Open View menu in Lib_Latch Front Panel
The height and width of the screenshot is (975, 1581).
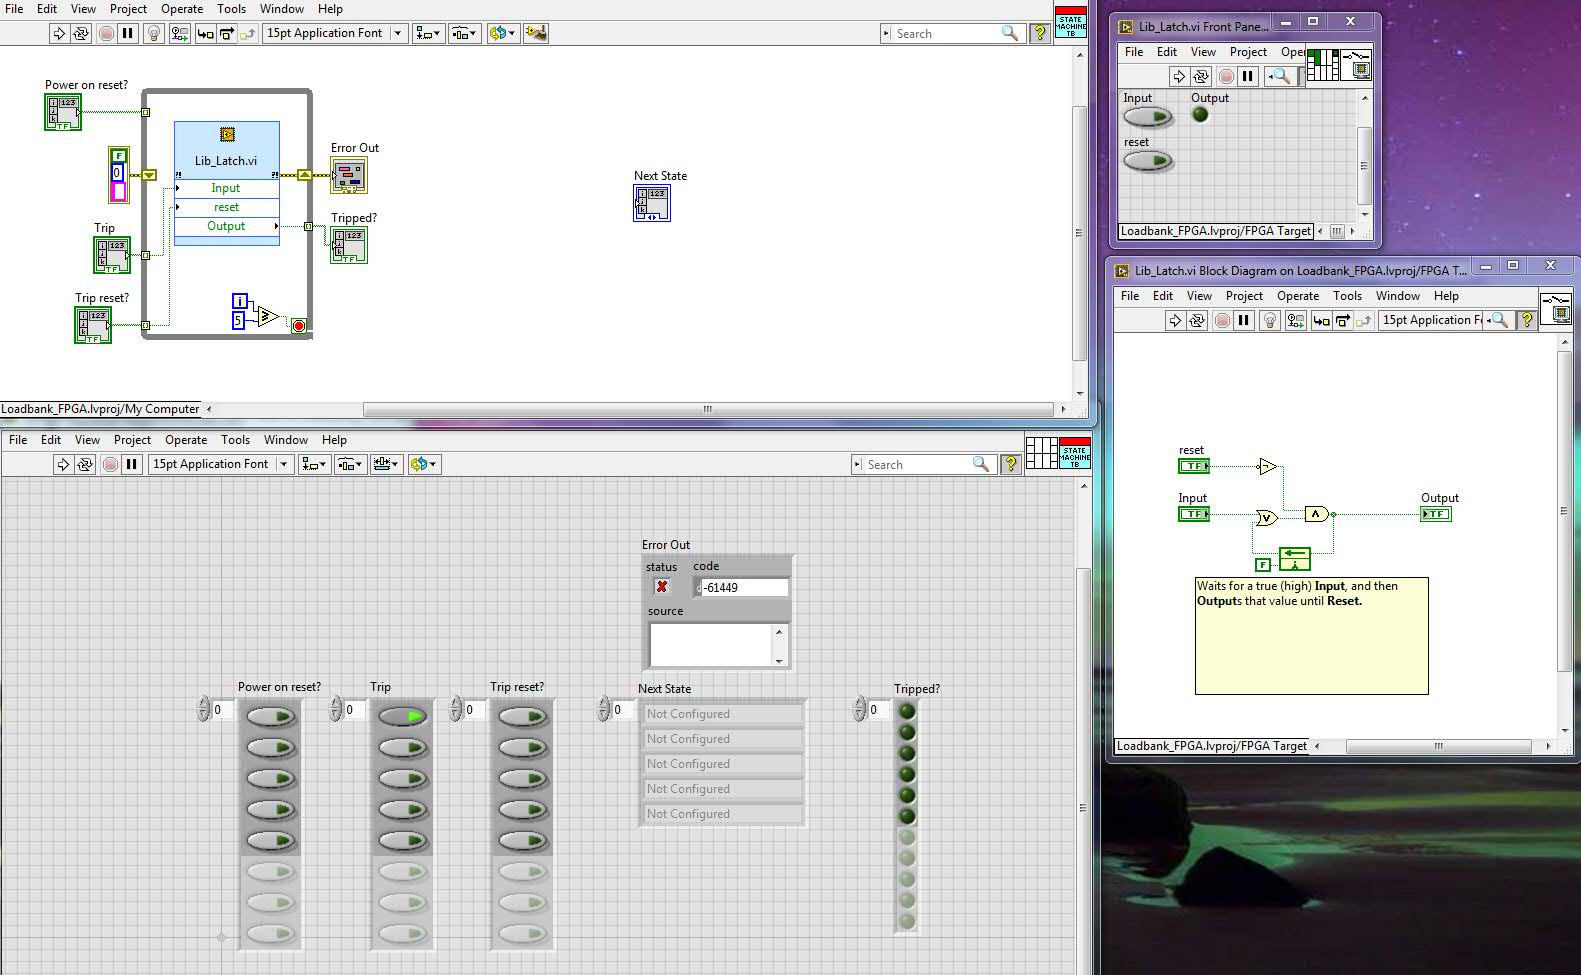point(1203,52)
